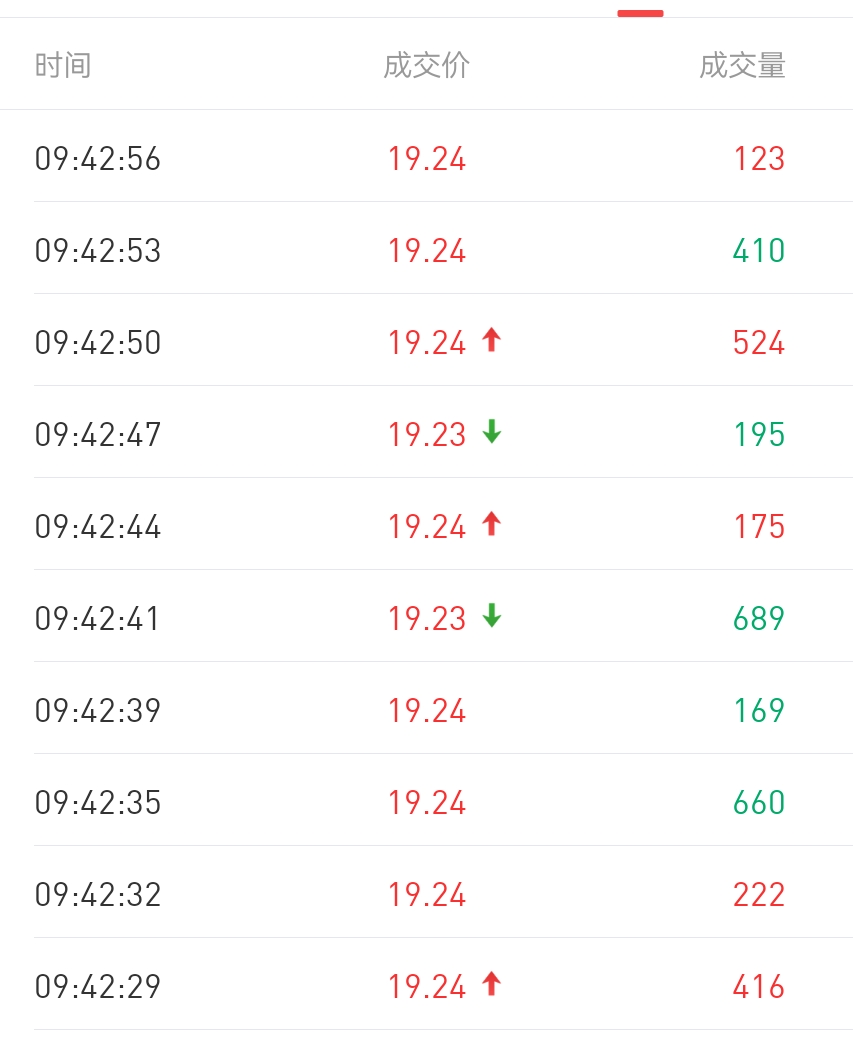Tap the 19.24 price at 09:42:32
Image resolution: width=853 pixels, height=1057 pixels.
pyautogui.click(x=427, y=895)
